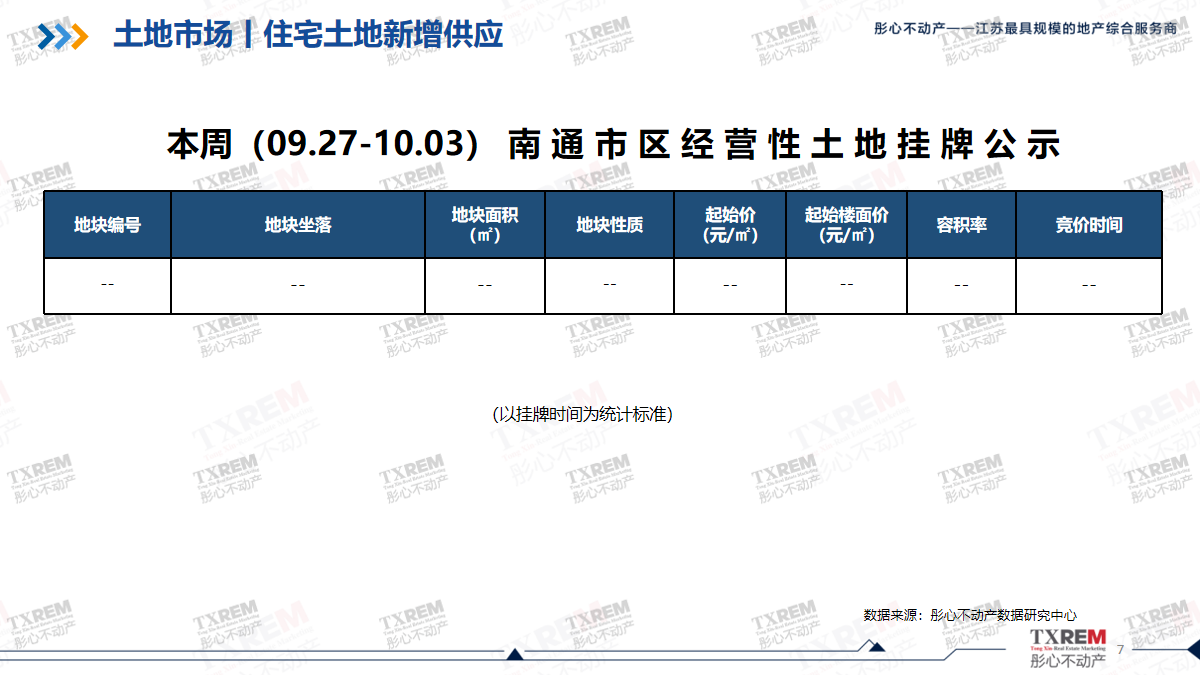1200x675 pixels.
Task: Click the 起始价 (元/㎡) column header
Action: pyautogui.click(x=730, y=225)
